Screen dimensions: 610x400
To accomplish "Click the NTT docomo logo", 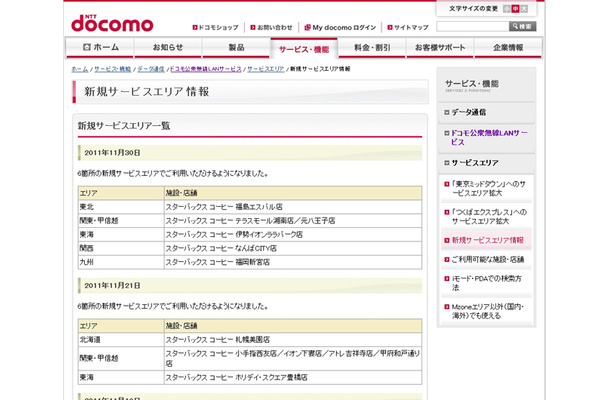I will click(x=112, y=24).
